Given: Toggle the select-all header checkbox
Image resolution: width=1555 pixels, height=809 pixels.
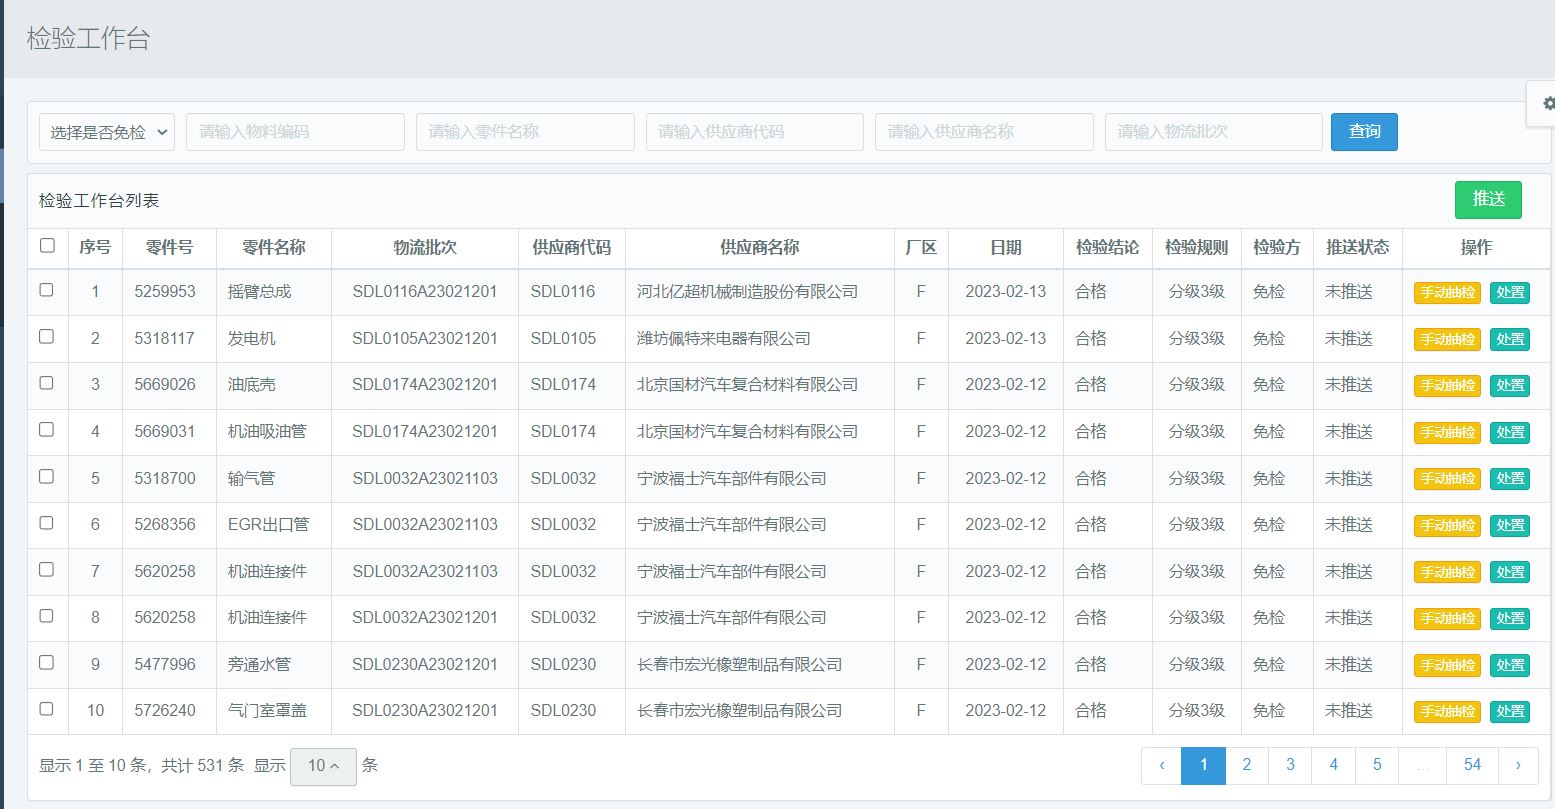Looking at the screenshot, I should (x=47, y=246).
